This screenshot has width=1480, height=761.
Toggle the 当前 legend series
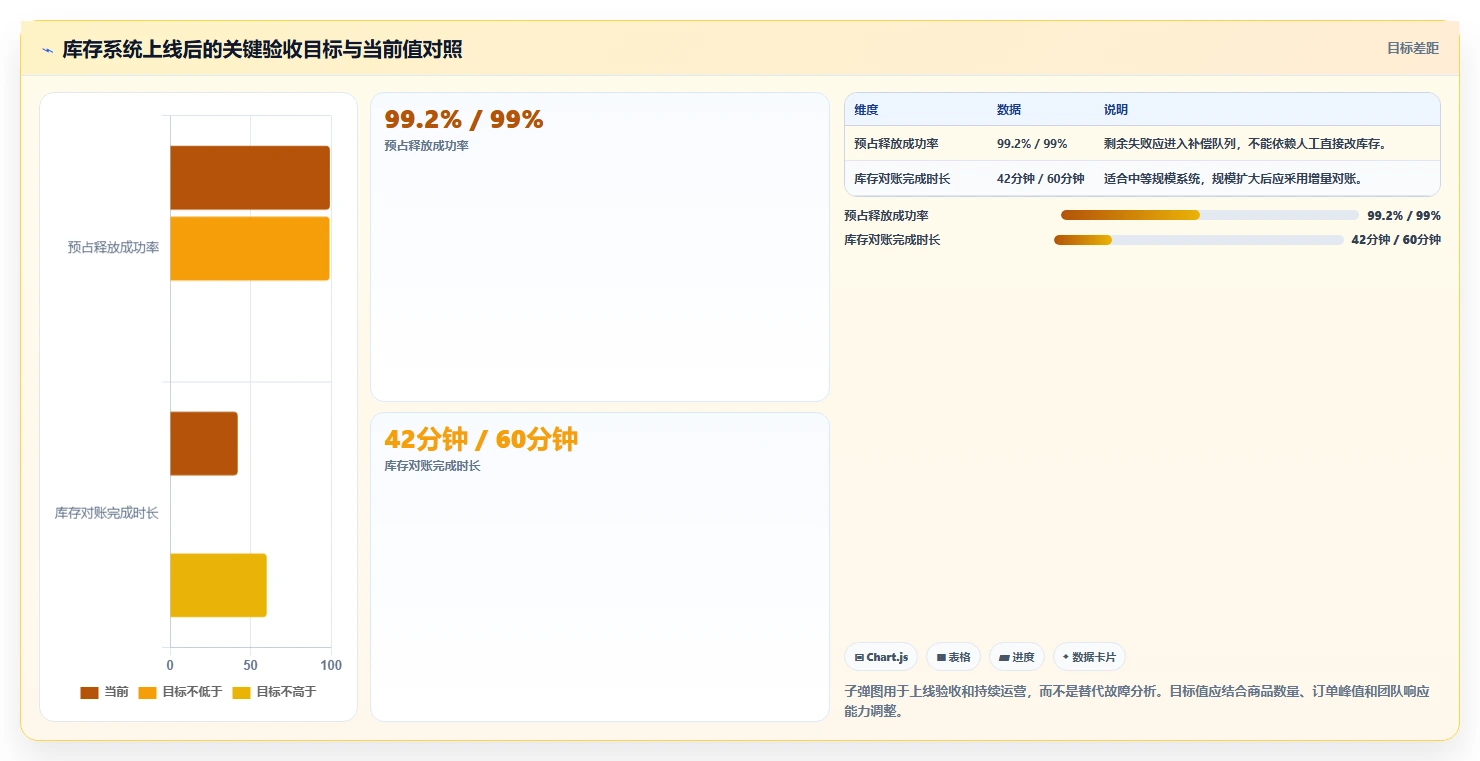coord(105,692)
